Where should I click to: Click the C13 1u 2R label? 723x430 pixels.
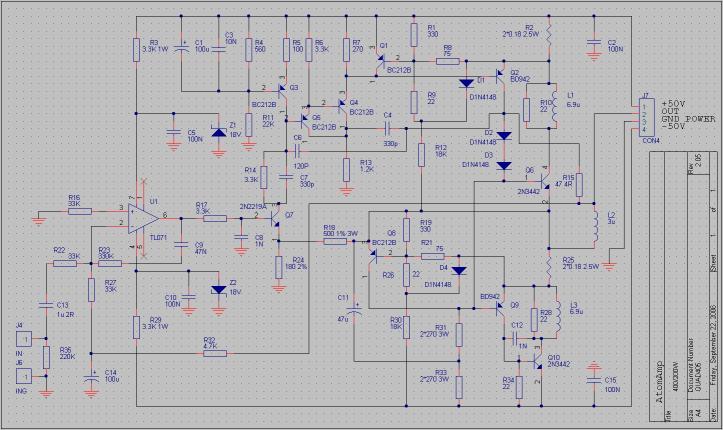click(64, 308)
